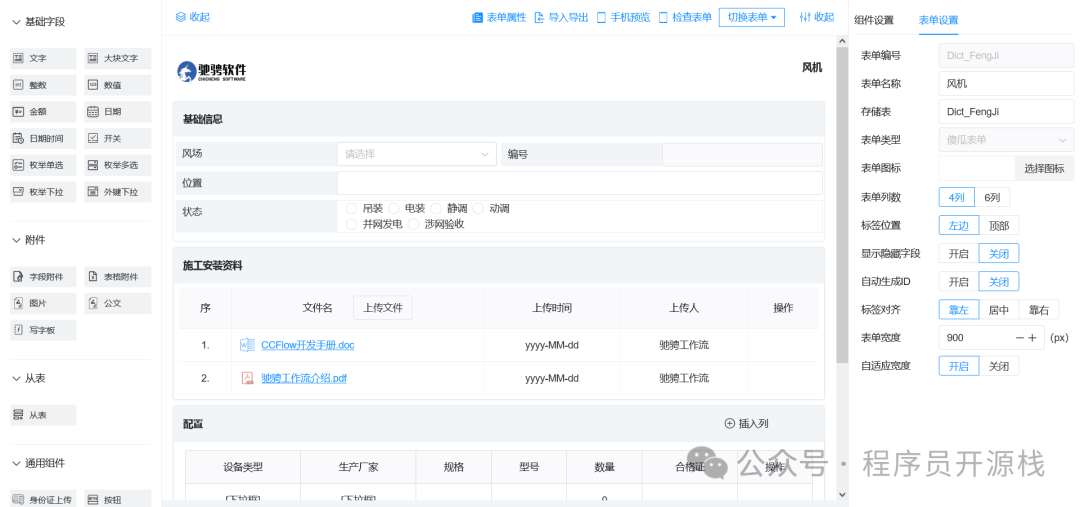This screenshot has width=1080, height=507.
Task: Add the 枚举单选 enum radio component
Action: (43, 165)
